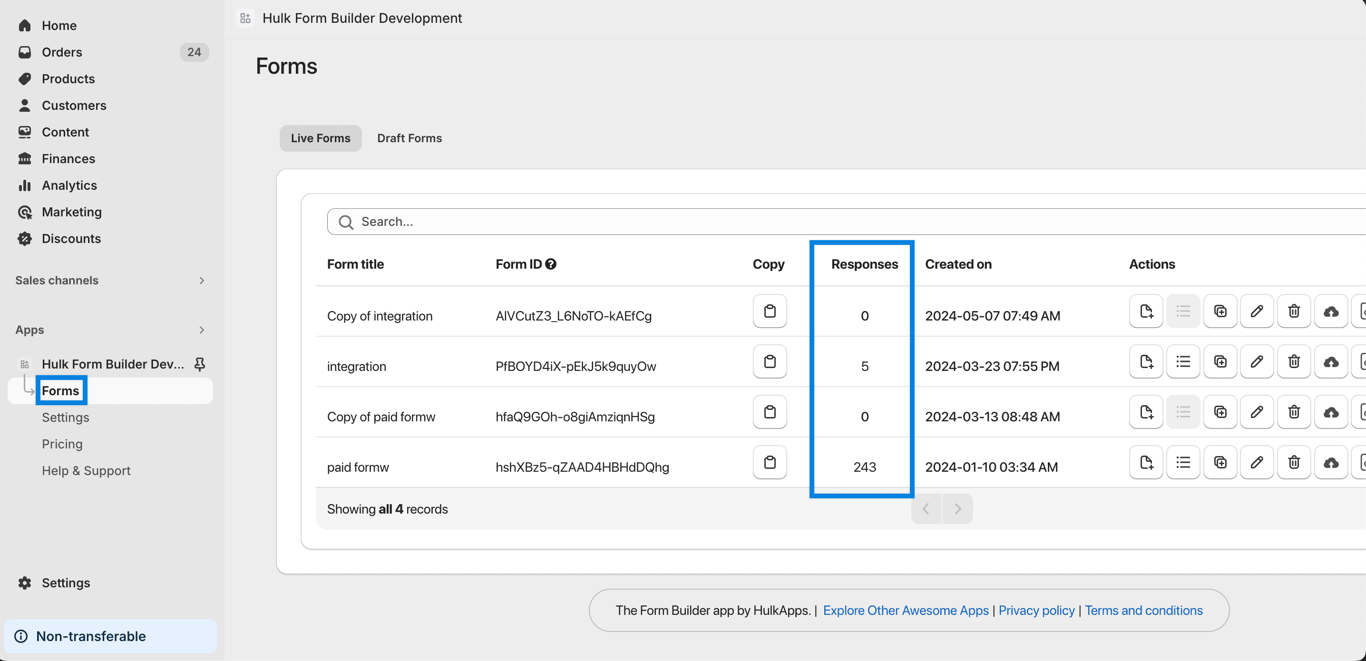Click the forms Search field

pos(850,222)
